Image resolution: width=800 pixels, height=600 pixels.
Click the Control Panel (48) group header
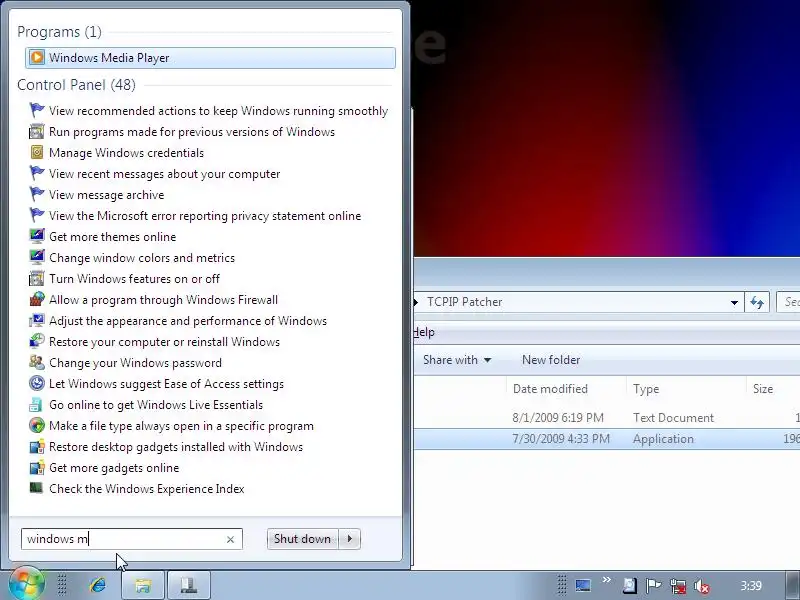point(76,85)
